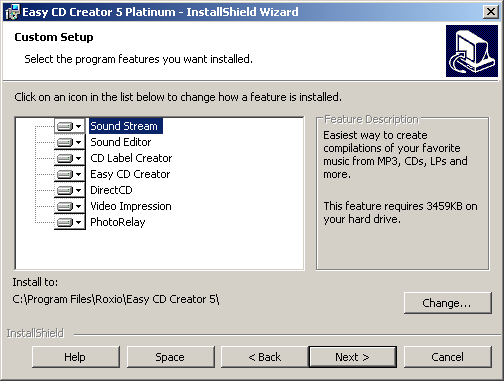The width and height of the screenshot is (504, 381).
Task: Click the PhotoRelay drive icon
Action: point(65,222)
